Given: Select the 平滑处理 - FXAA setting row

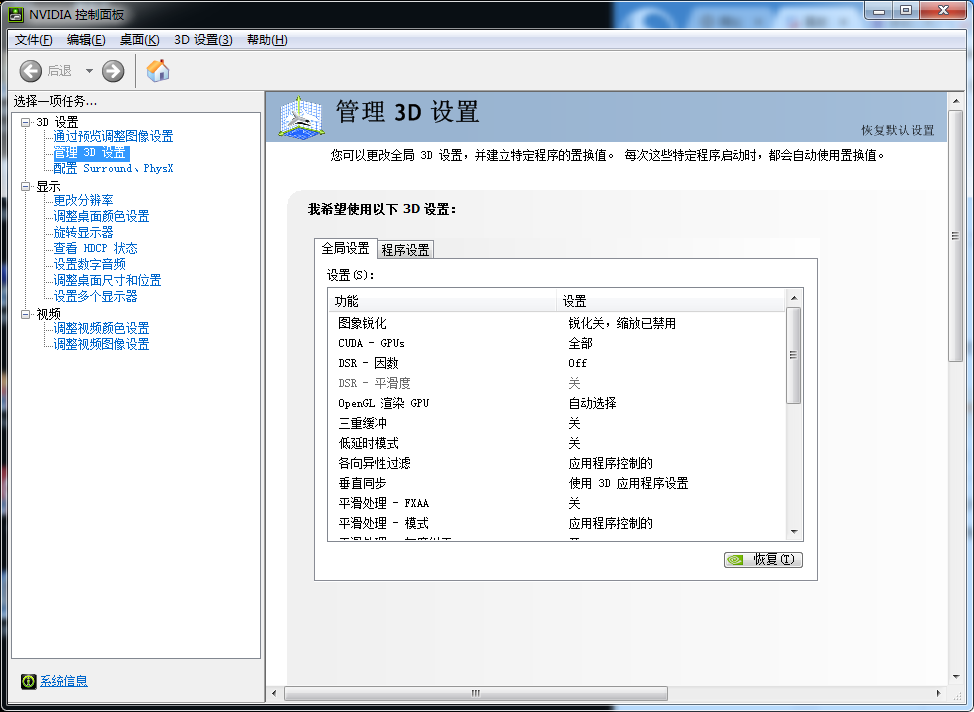Looking at the screenshot, I should coord(557,503).
